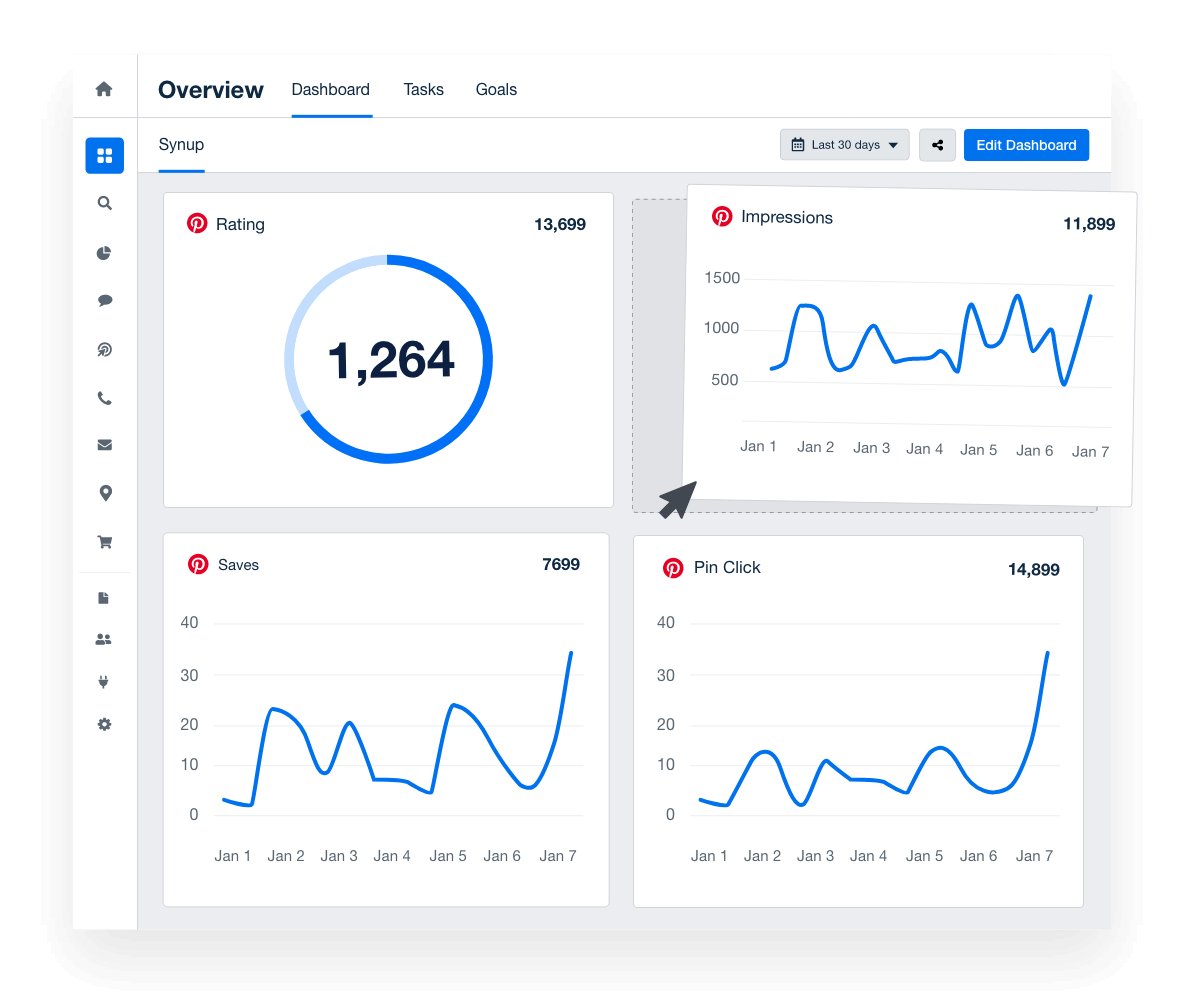The height and width of the screenshot is (1000, 1200).
Task: Click the share button
Action: click(937, 145)
